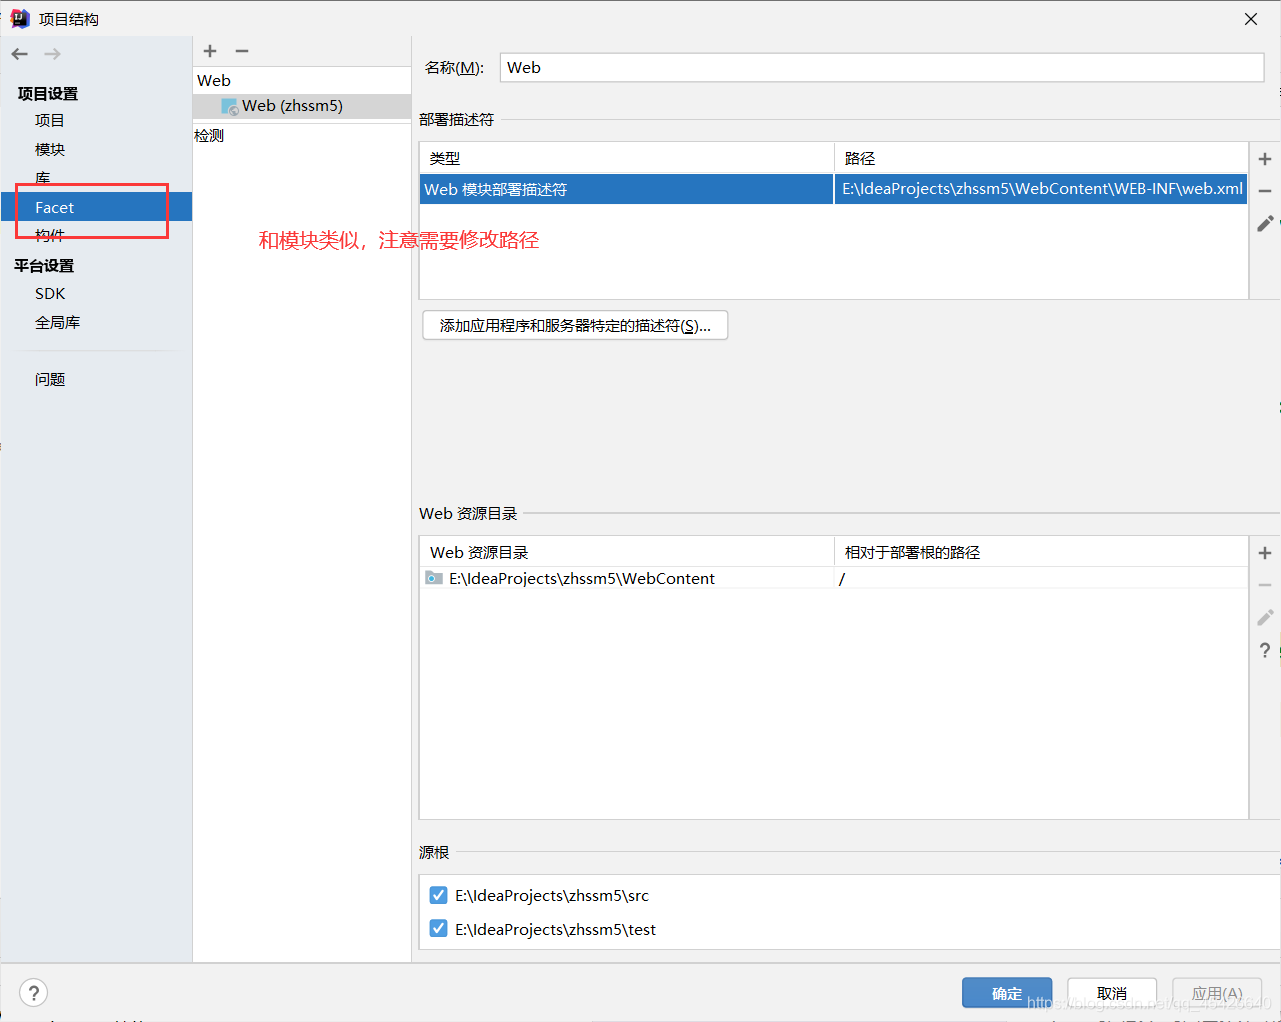The width and height of the screenshot is (1281, 1022).
Task: Open help for Web resource directories
Action: pyautogui.click(x=1265, y=650)
